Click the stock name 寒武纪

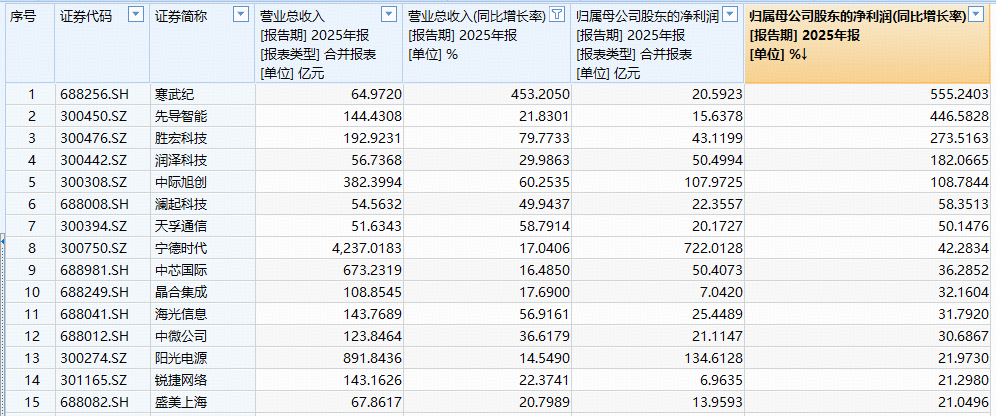pyautogui.click(x=175, y=95)
